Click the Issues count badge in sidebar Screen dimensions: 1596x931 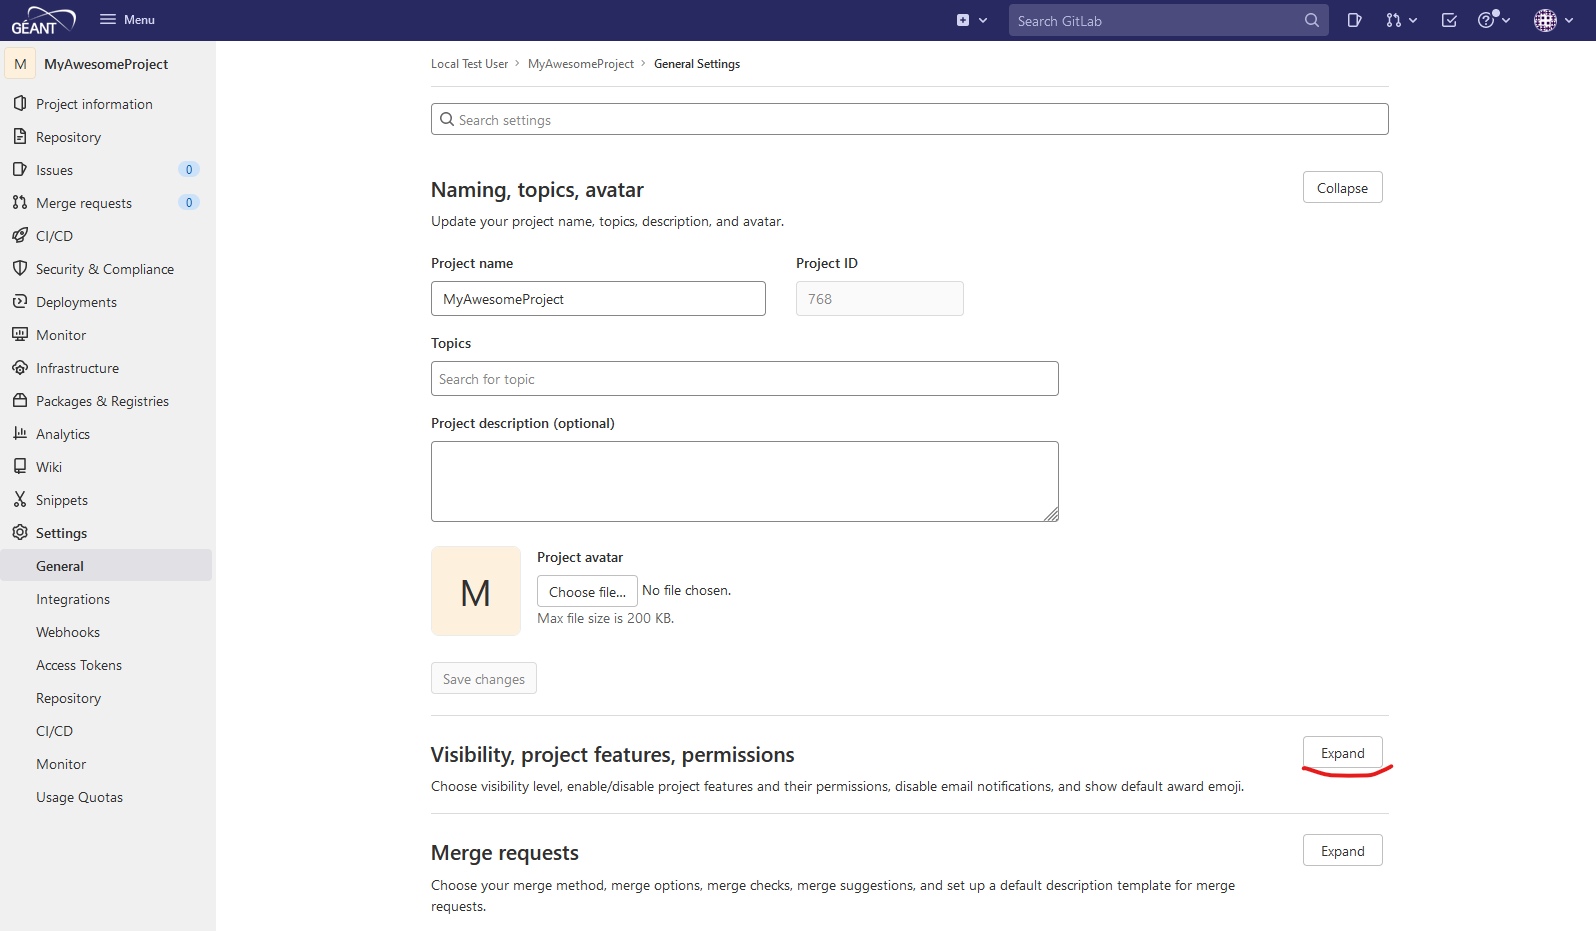(189, 170)
